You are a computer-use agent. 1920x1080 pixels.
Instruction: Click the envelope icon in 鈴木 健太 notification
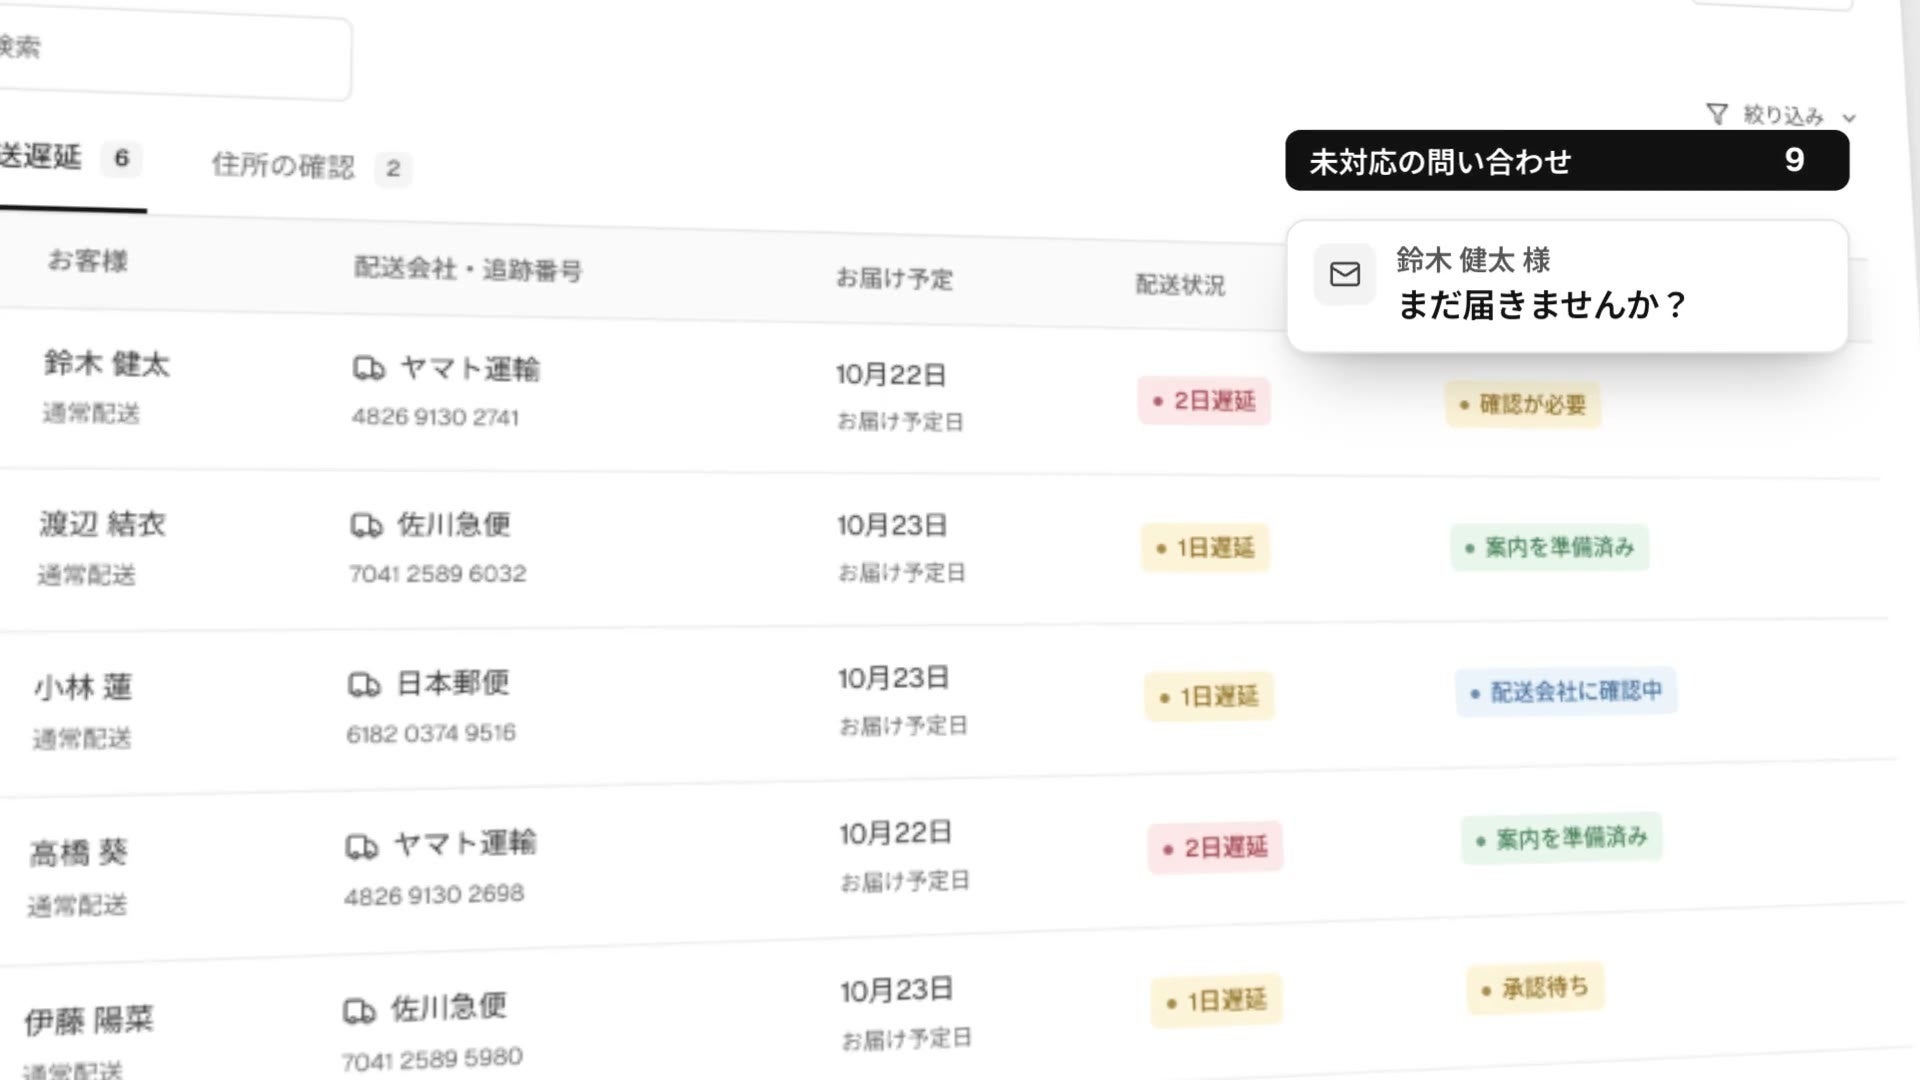[1345, 274]
